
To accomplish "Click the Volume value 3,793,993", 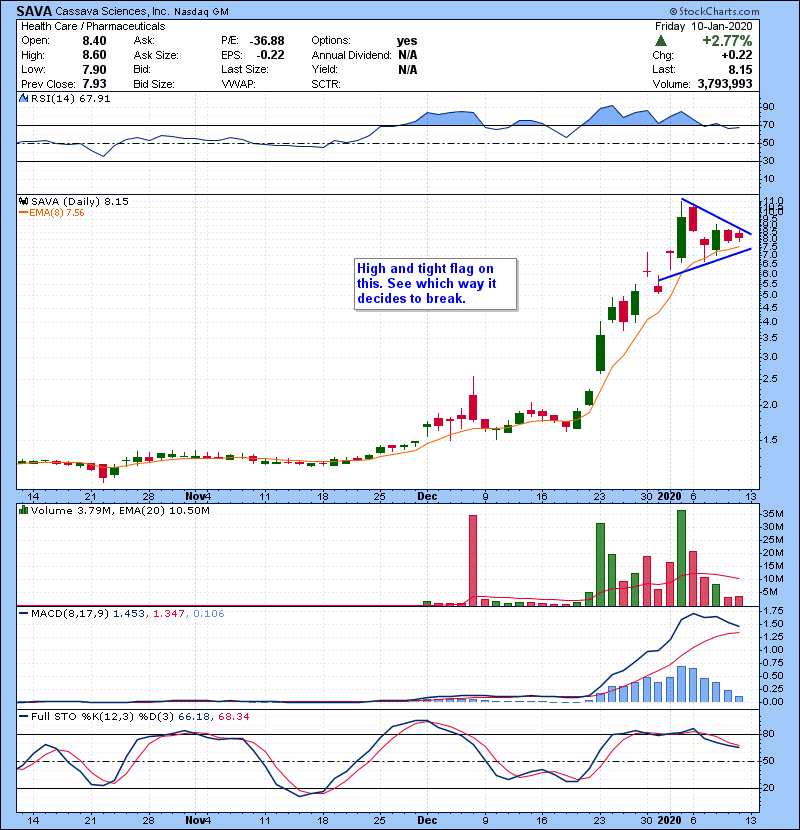I will pos(725,84).
